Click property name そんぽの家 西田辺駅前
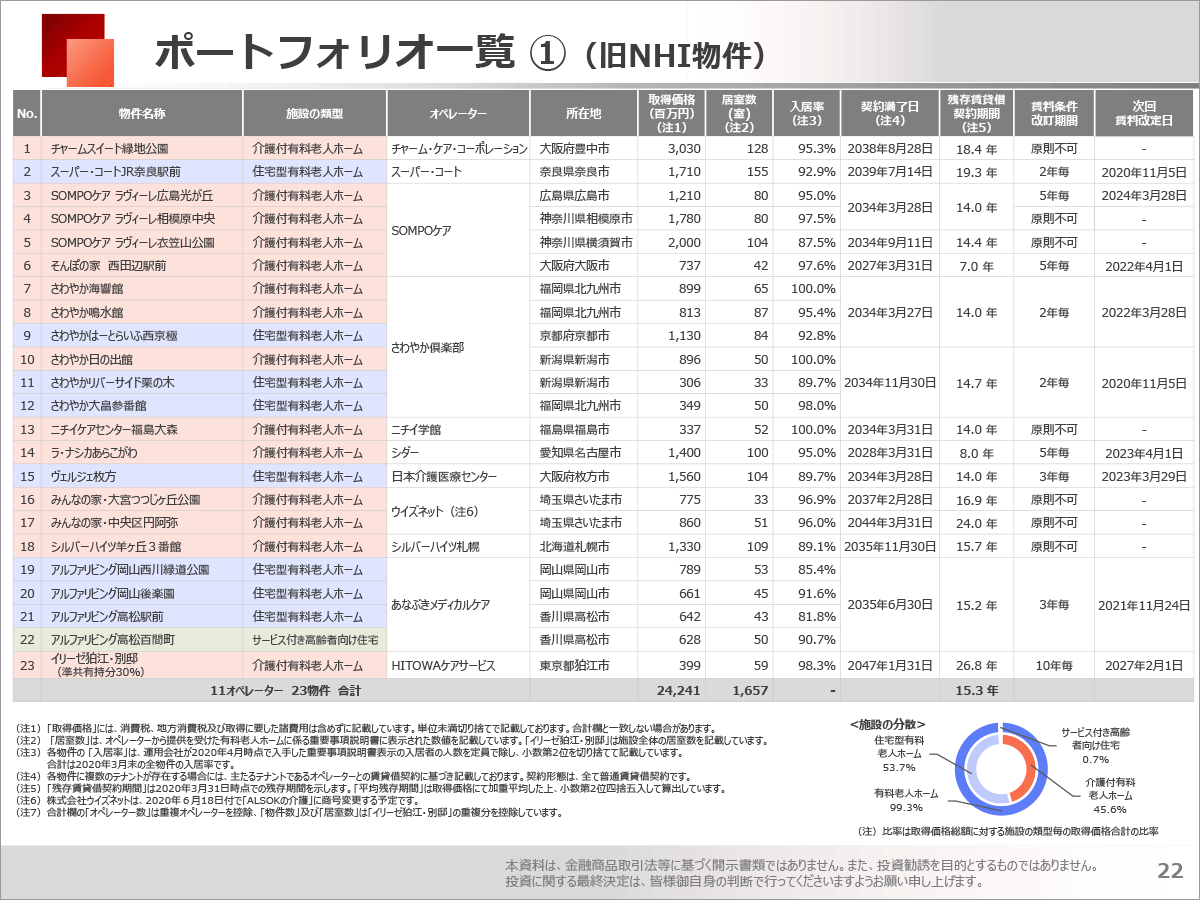Viewport: 1200px width, 900px height. [x=108, y=266]
